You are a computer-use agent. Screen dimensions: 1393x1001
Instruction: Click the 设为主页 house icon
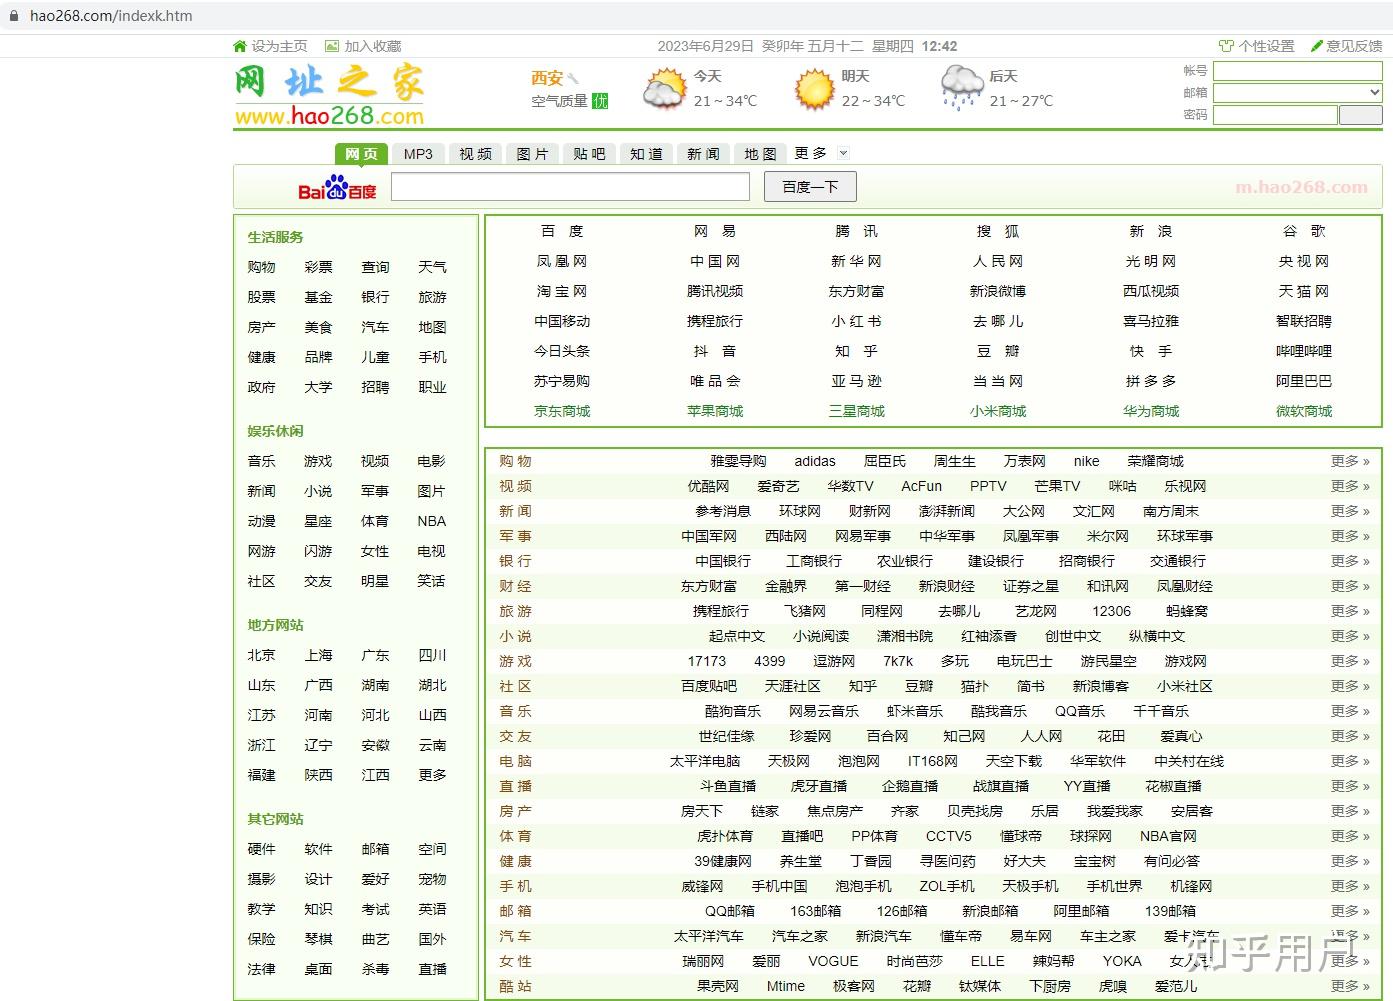point(239,46)
